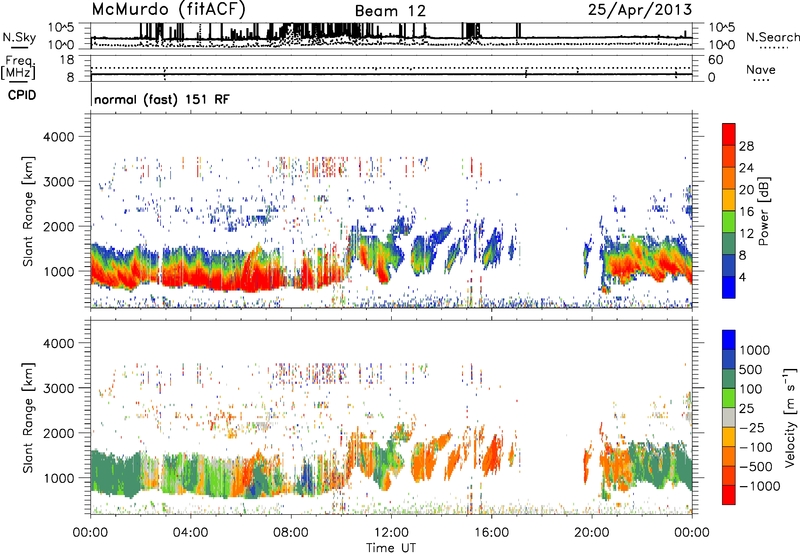The image size is (800, 554).
Task: Click the '500' tick on the Velocity colorbar
Action: (751, 369)
